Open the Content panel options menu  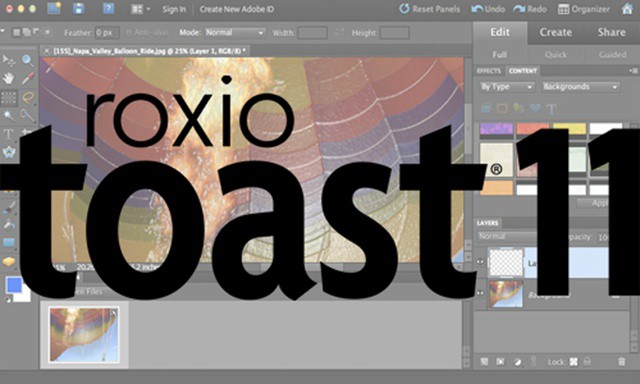633,71
